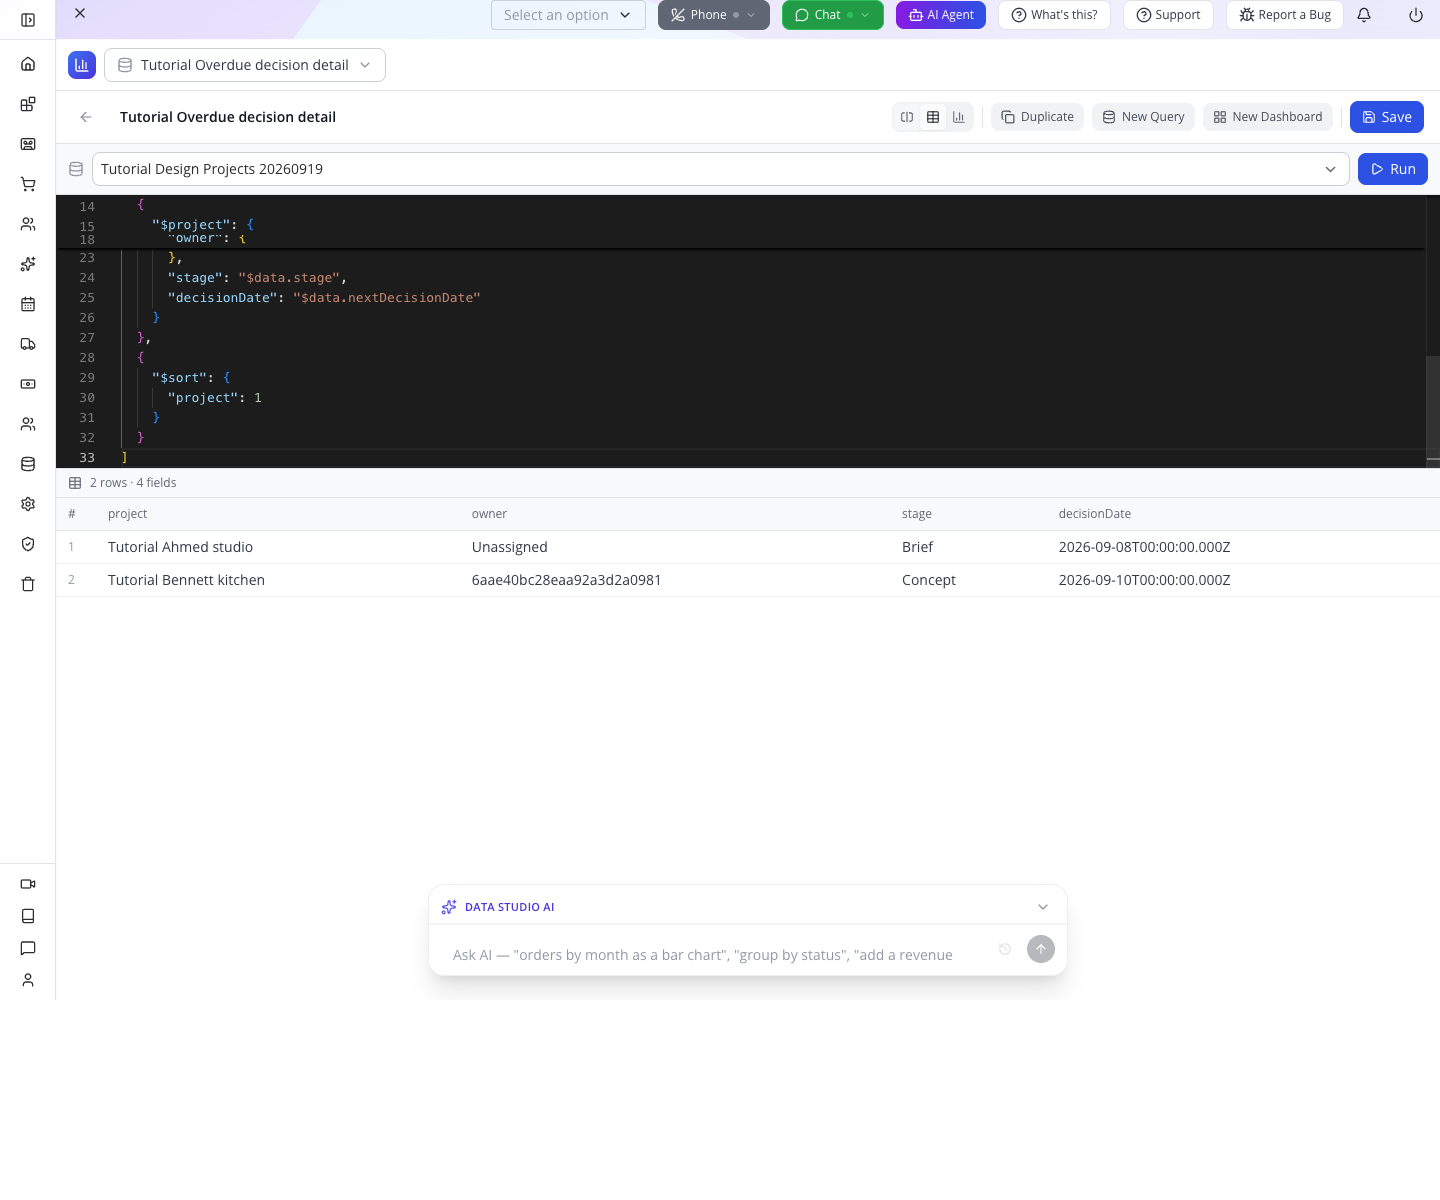The image size is (1440, 1200).
Task: Click the decisionDate column header
Action: point(1094,514)
